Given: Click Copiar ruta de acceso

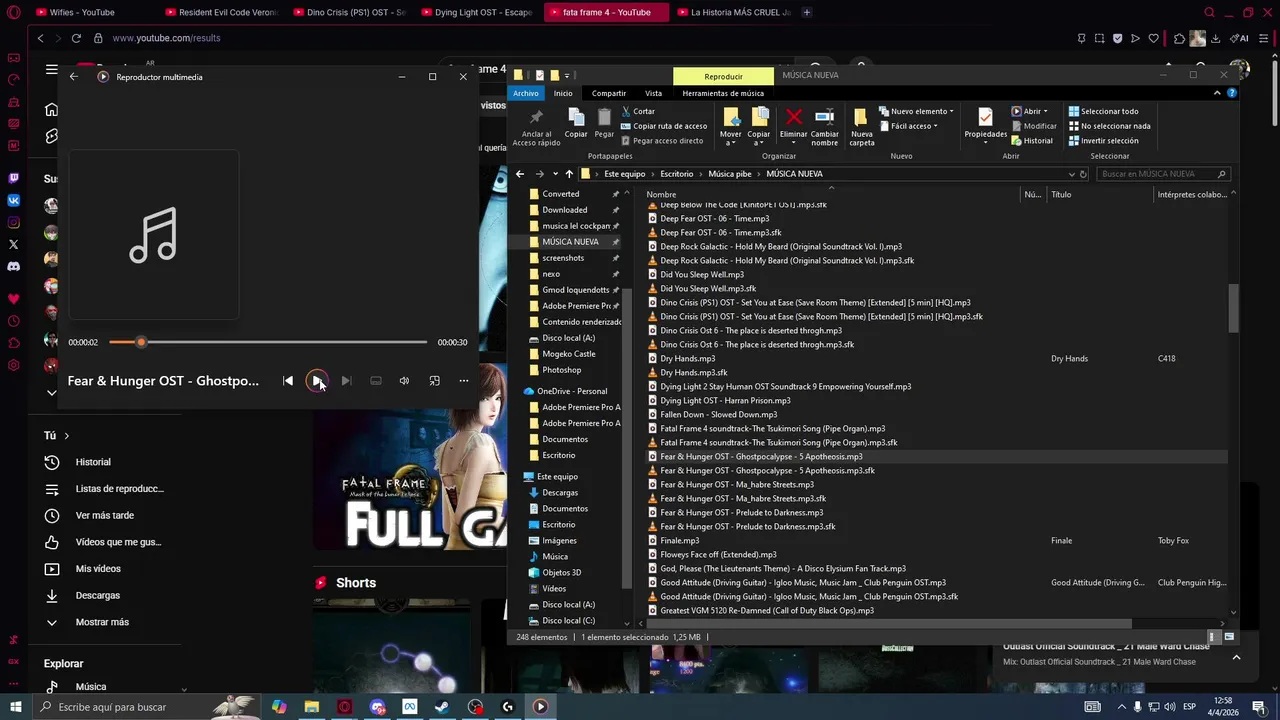Looking at the screenshot, I should point(664,126).
